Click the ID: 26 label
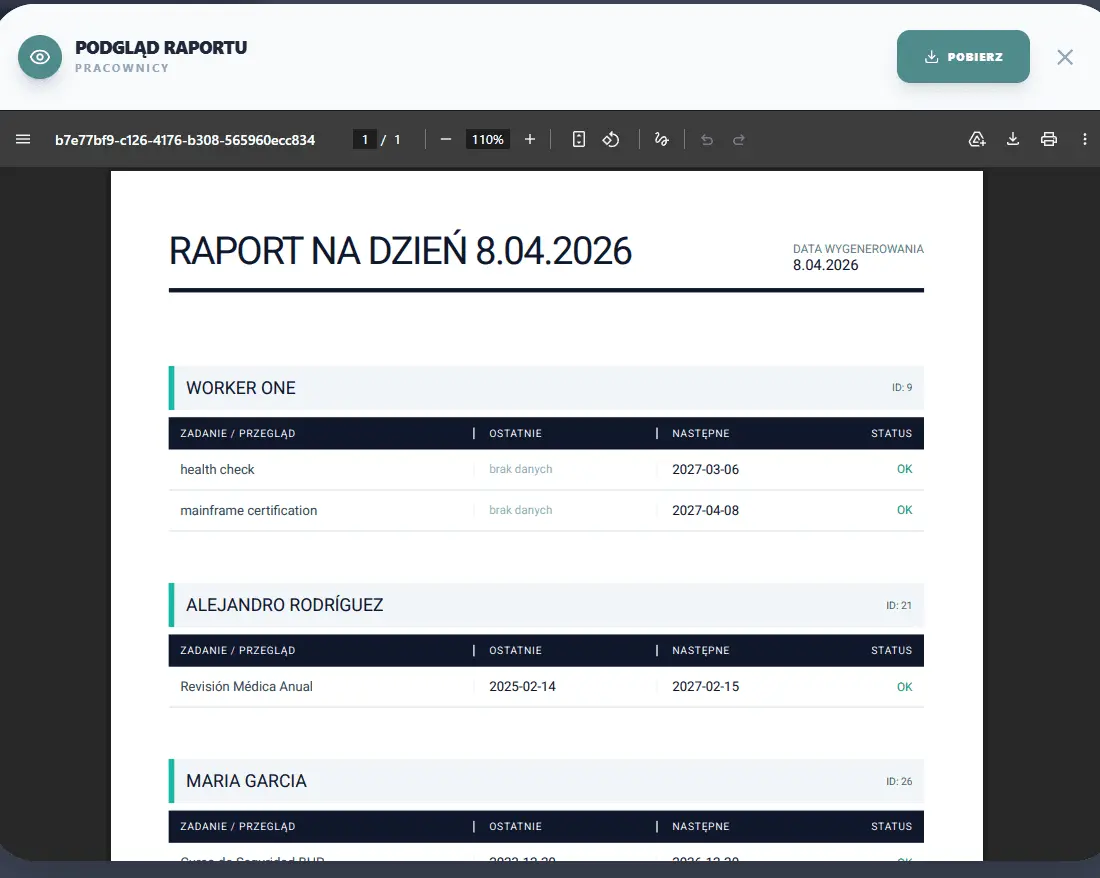Image resolution: width=1100 pixels, height=878 pixels. [899, 781]
